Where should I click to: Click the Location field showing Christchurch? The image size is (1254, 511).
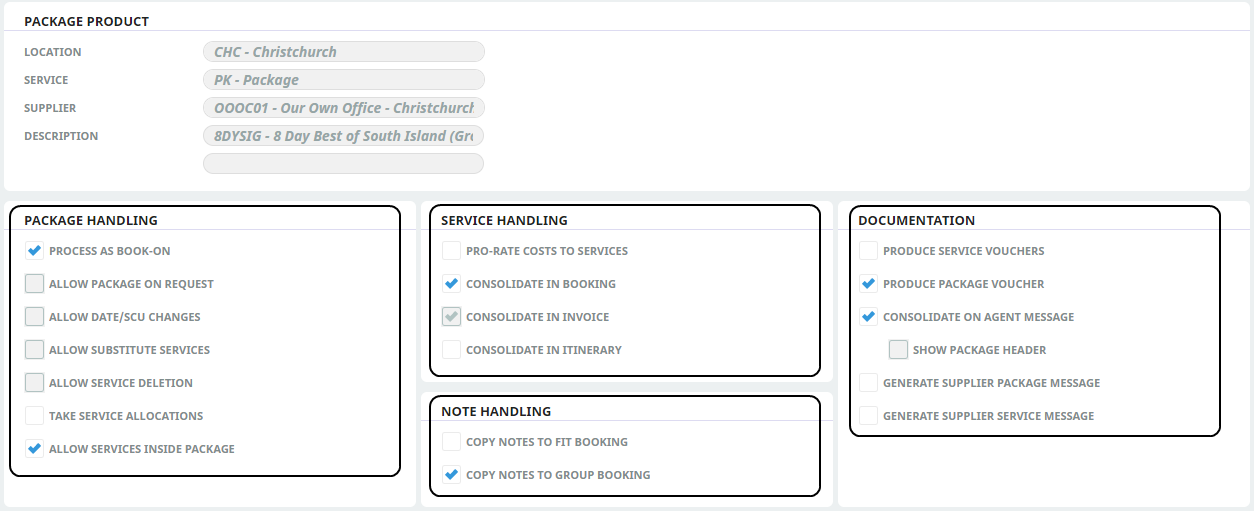coord(344,52)
